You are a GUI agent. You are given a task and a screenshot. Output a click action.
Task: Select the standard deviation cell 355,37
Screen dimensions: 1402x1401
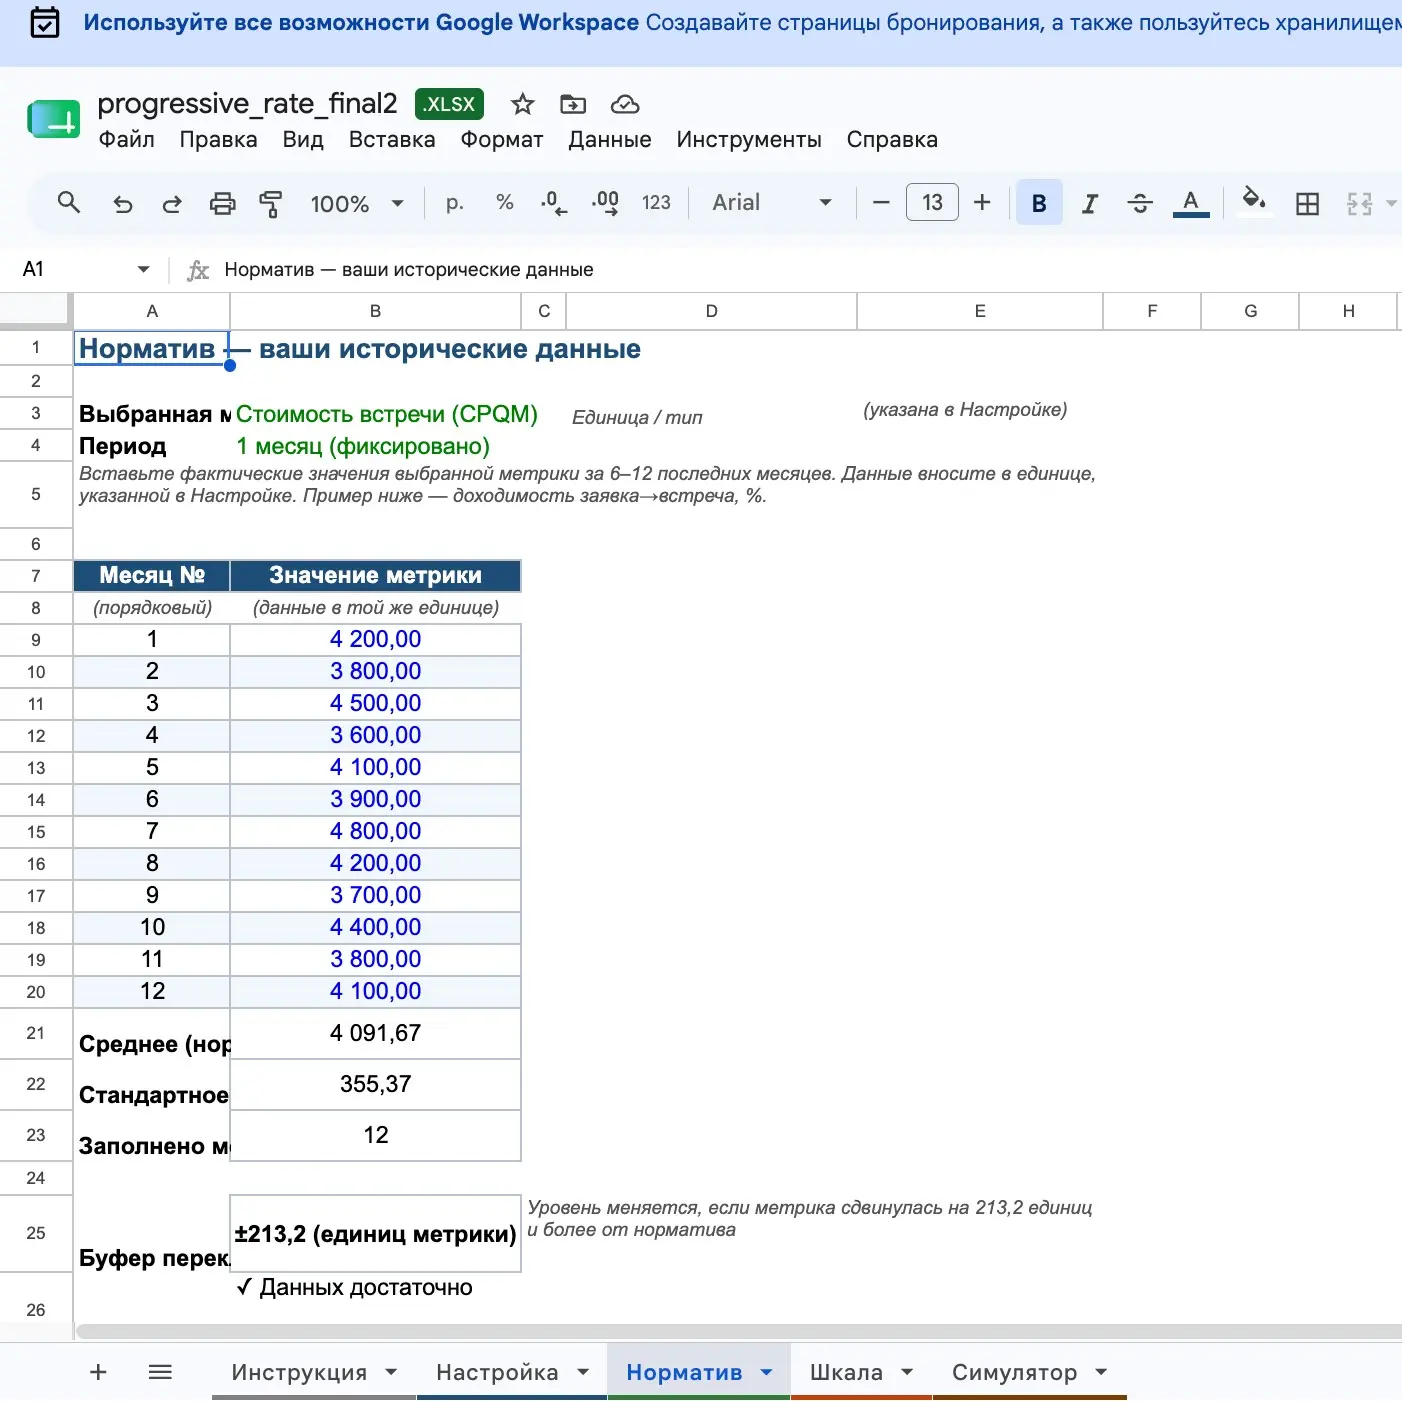click(x=376, y=1084)
